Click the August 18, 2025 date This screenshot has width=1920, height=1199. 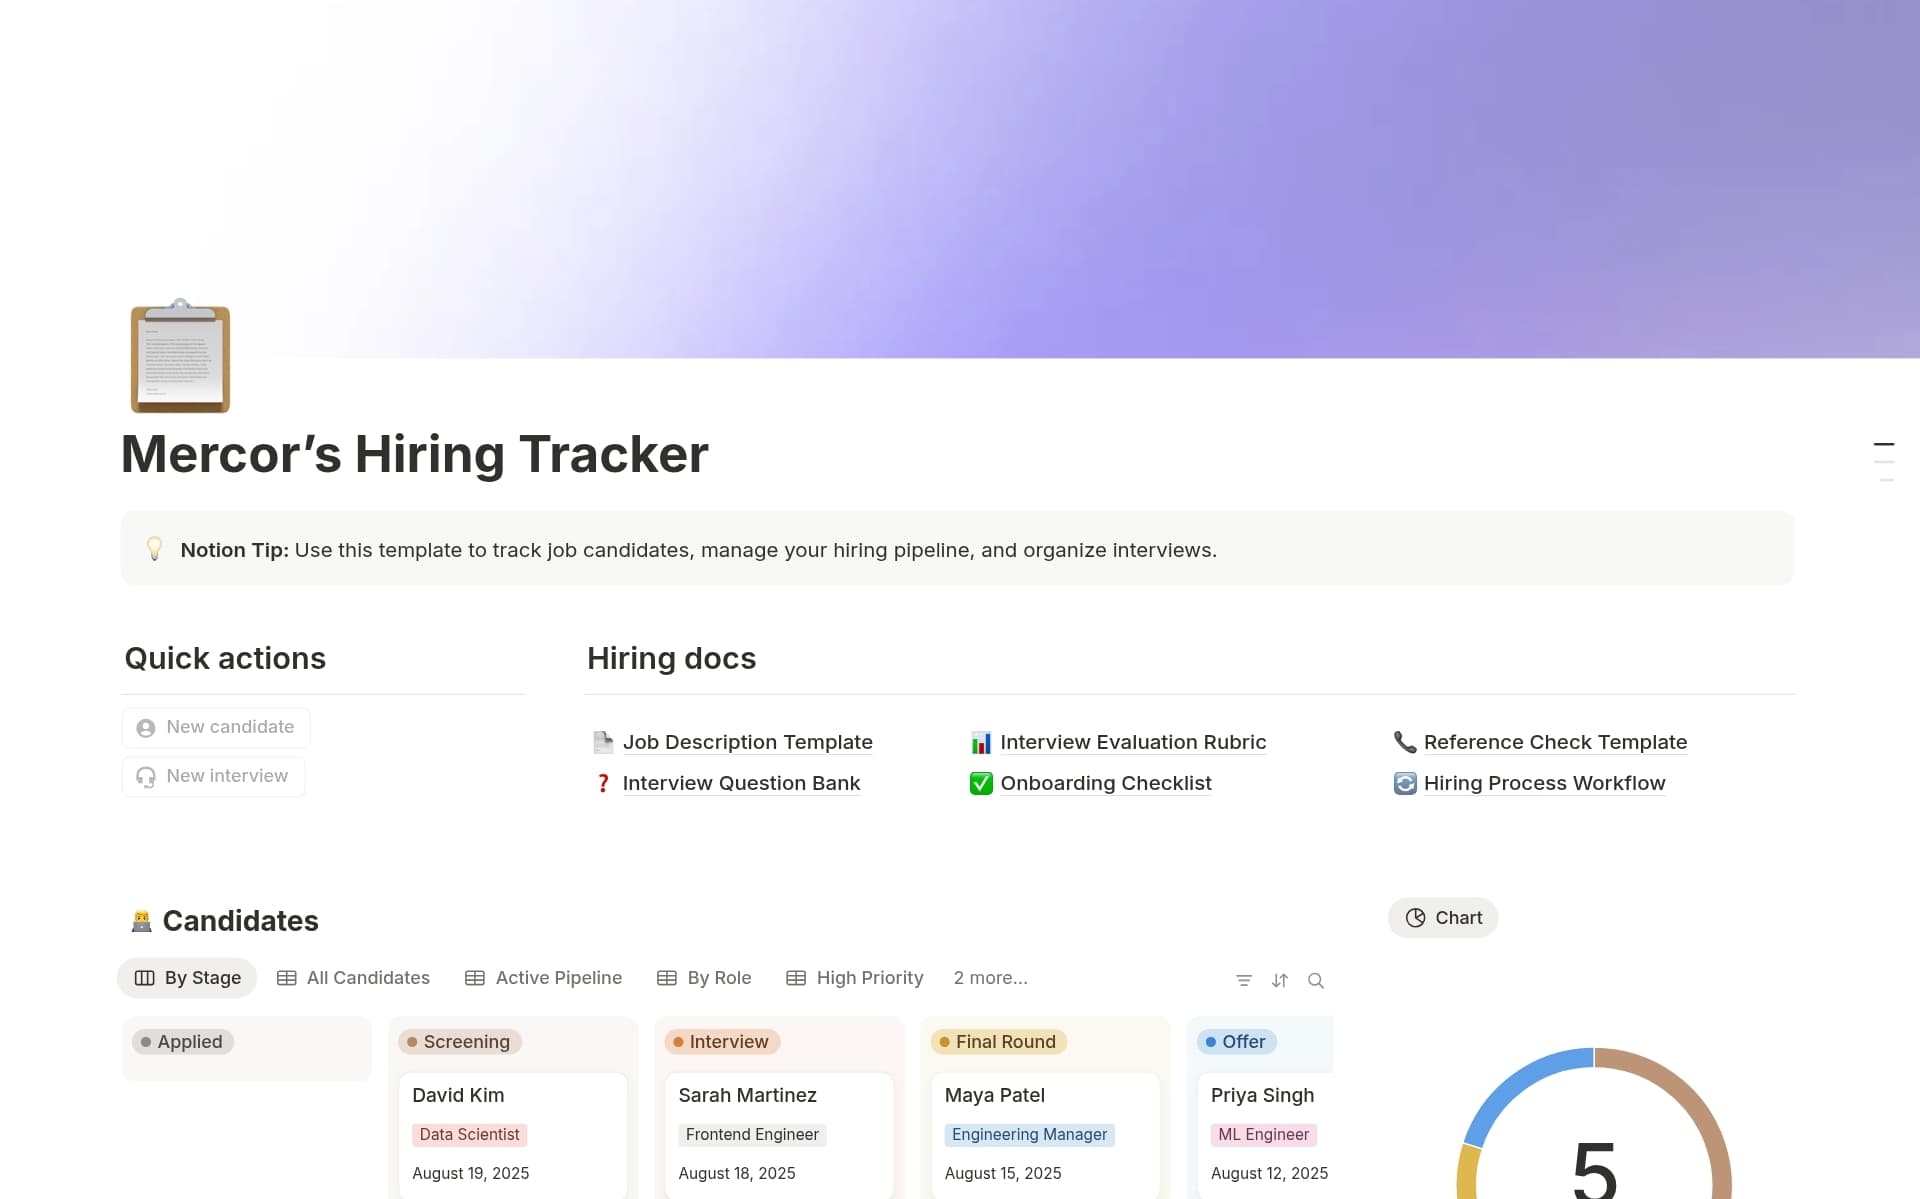coord(737,1173)
